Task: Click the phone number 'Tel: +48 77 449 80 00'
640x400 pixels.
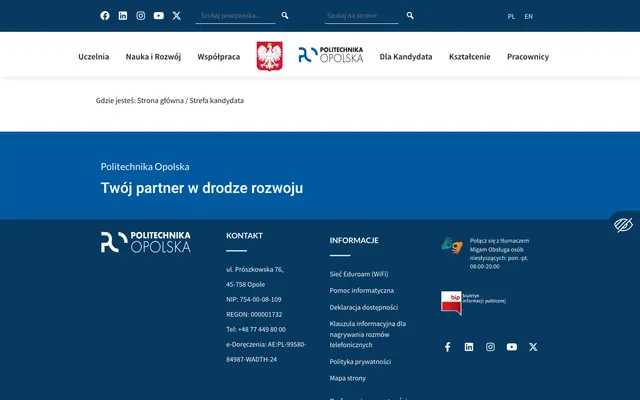Action: (256, 329)
